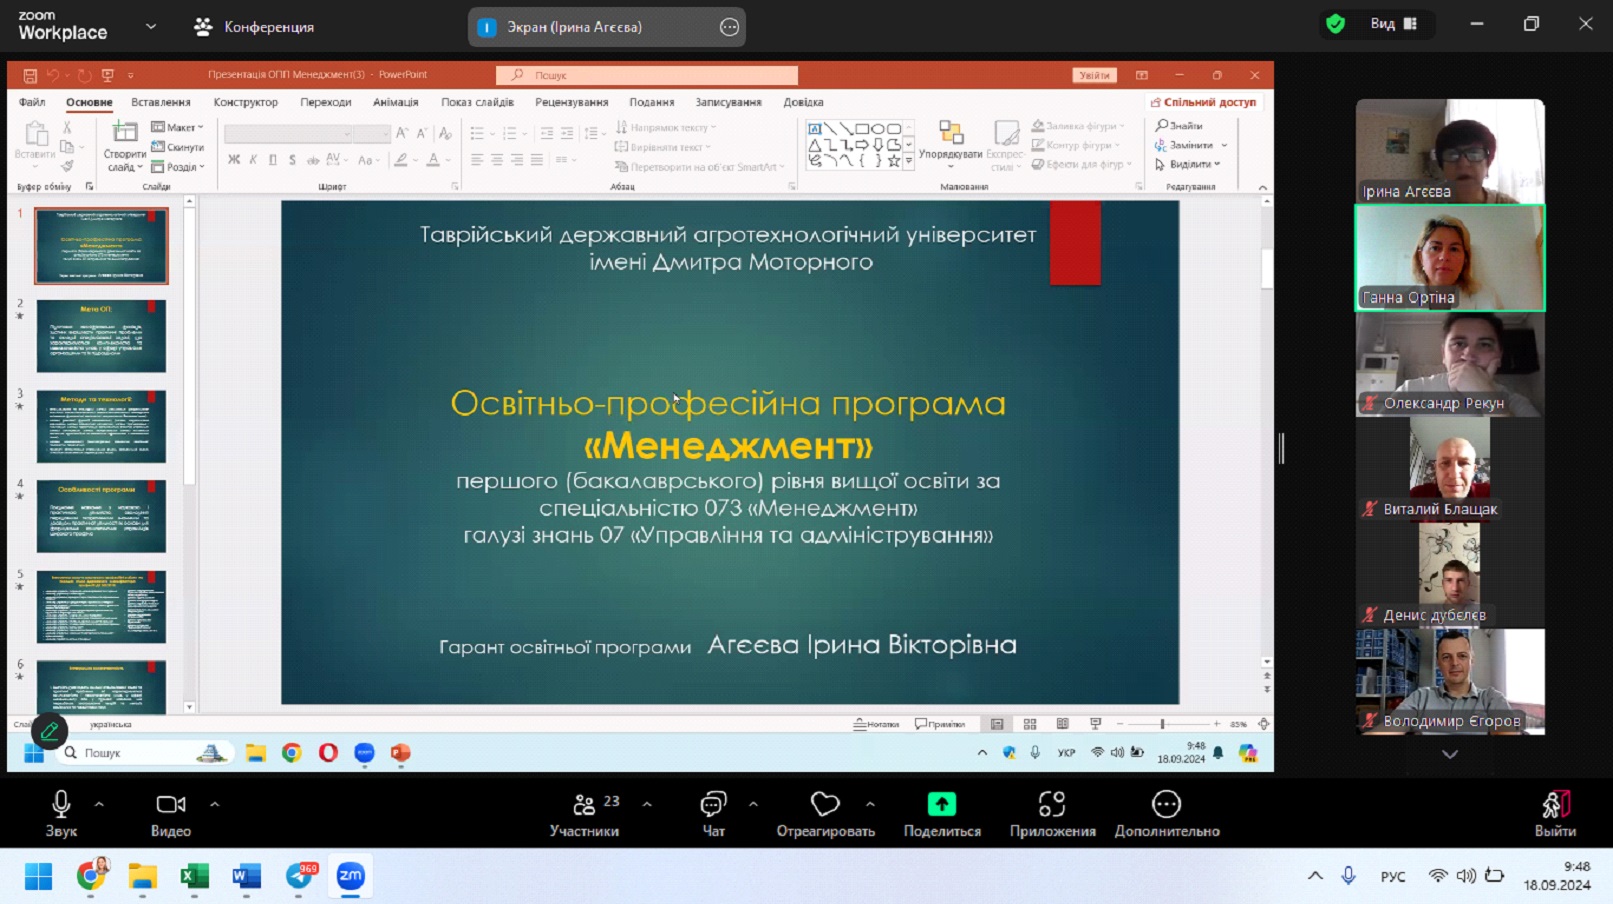Toggle italic (К) formatting
The width and height of the screenshot is (1613, 904).
(253, 160)
